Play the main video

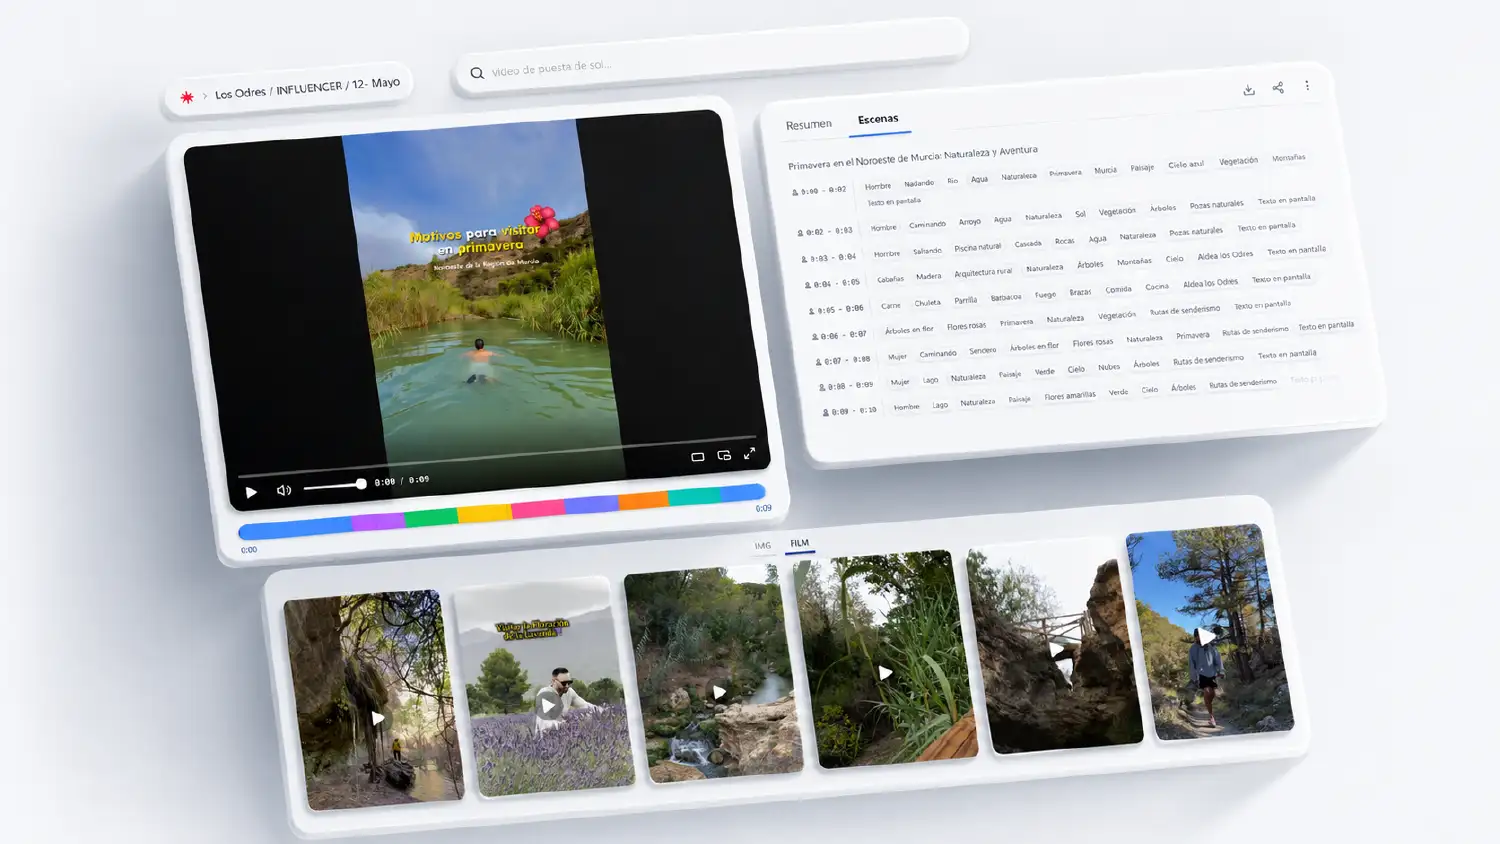point(251,492)
